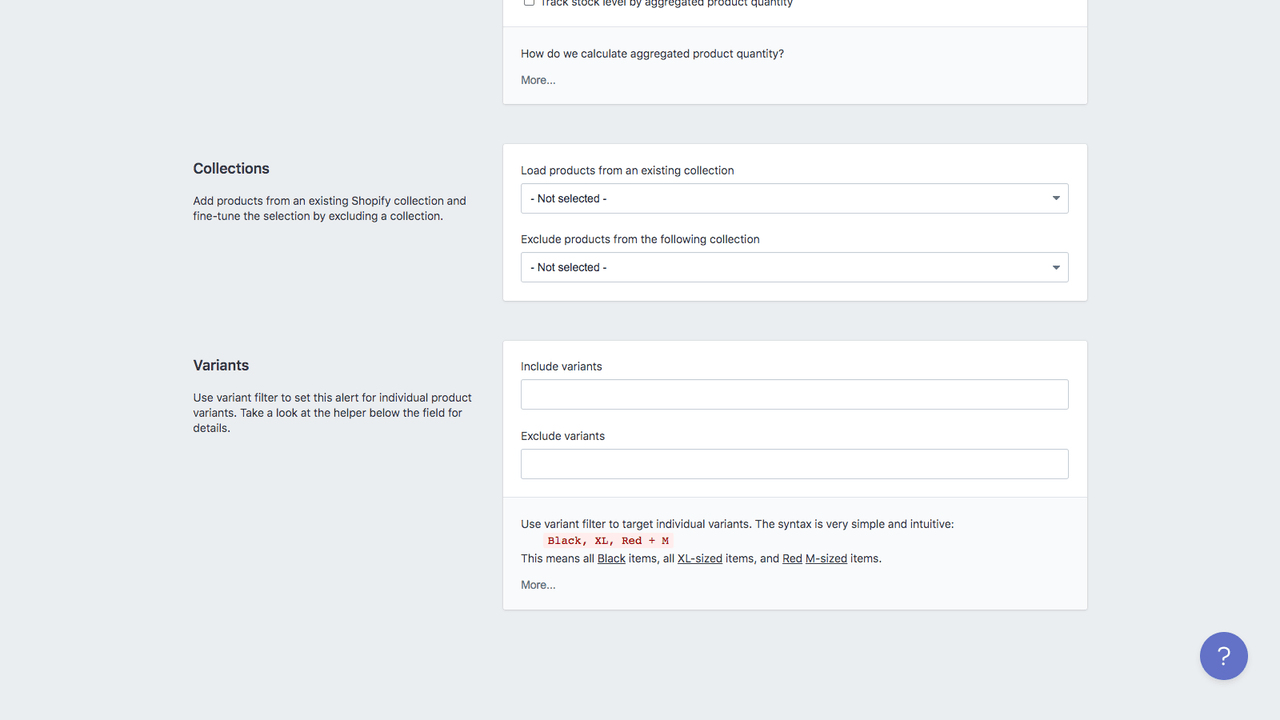This screenshot has height=720, width=1280.
Task: Click the dropdown arrow for excluding collections
Action: click(x=1055, y=267)
